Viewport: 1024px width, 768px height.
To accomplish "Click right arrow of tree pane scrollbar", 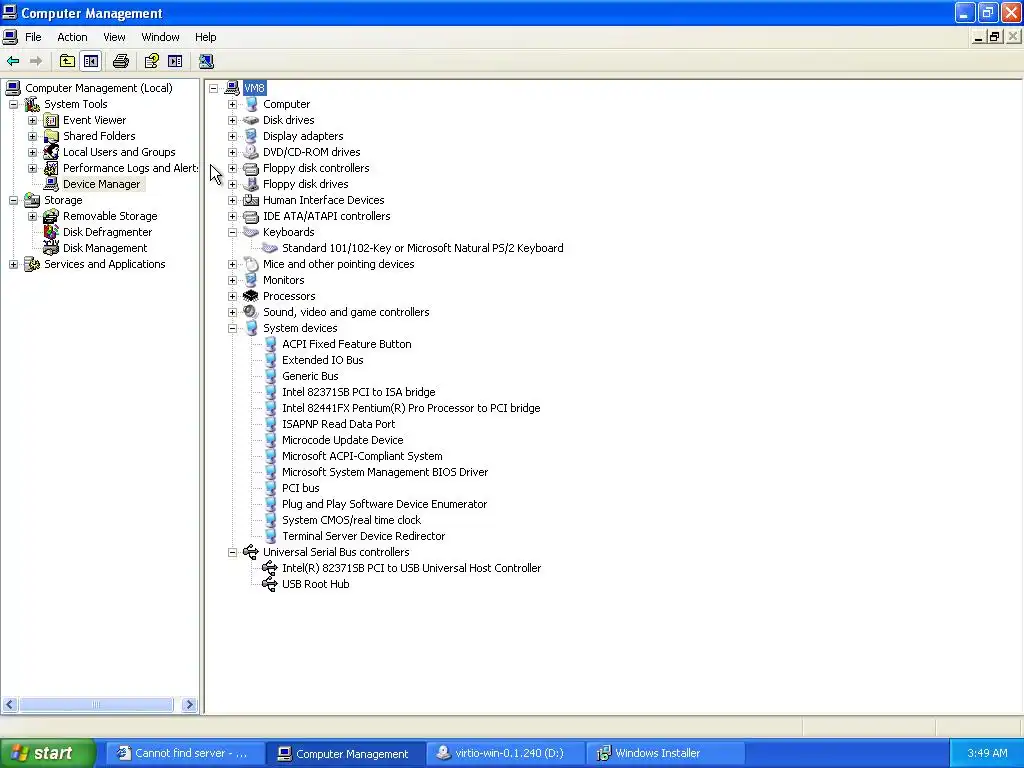I will pos(189,705).
